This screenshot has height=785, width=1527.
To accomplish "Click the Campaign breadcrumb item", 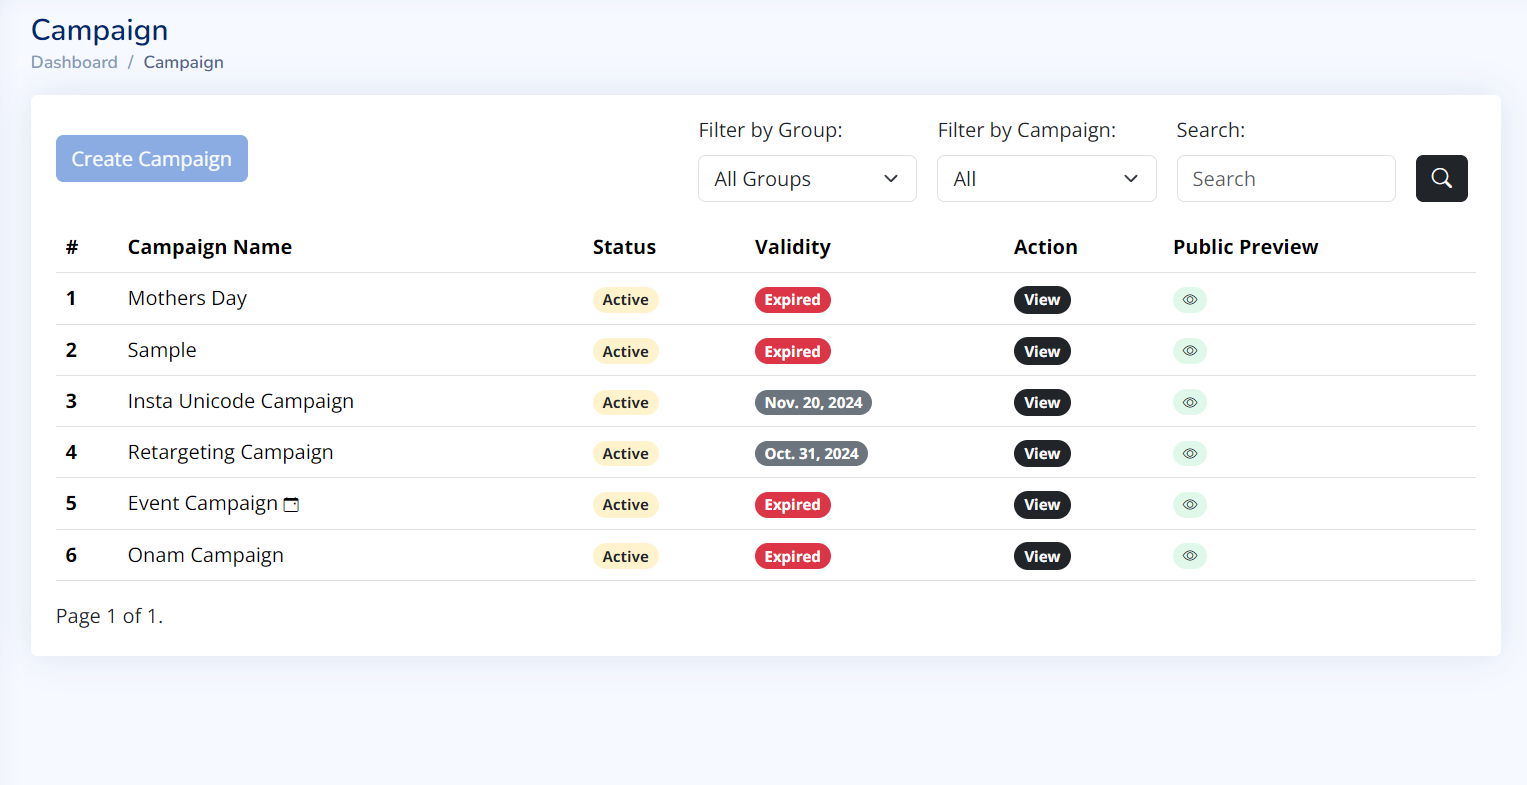I will (183, 62).
